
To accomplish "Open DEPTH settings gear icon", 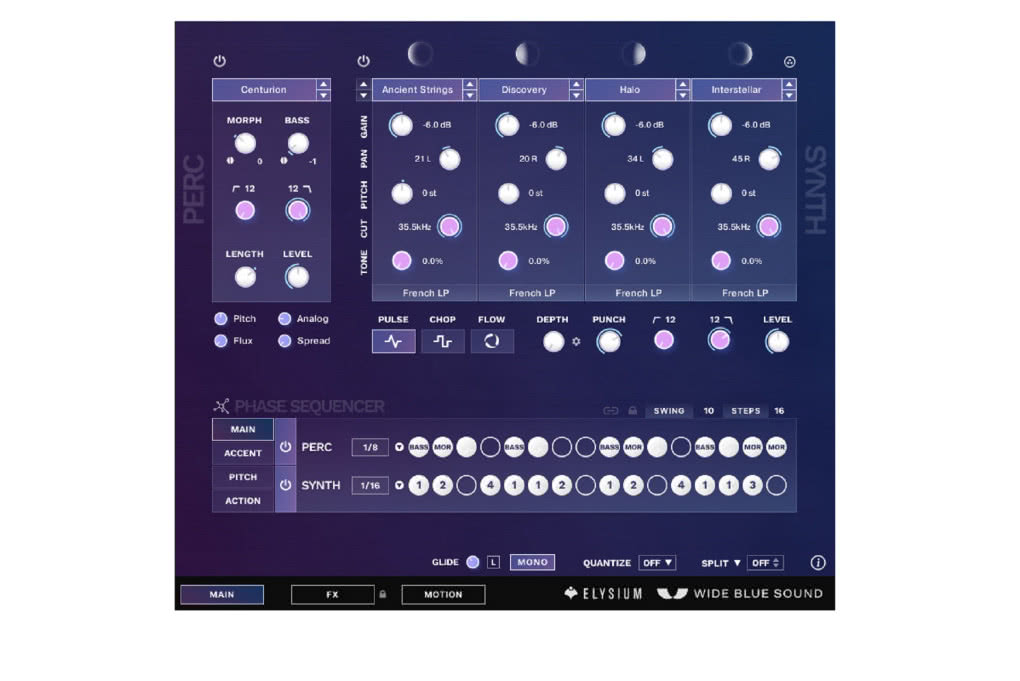I will click(x=576, y=341).
